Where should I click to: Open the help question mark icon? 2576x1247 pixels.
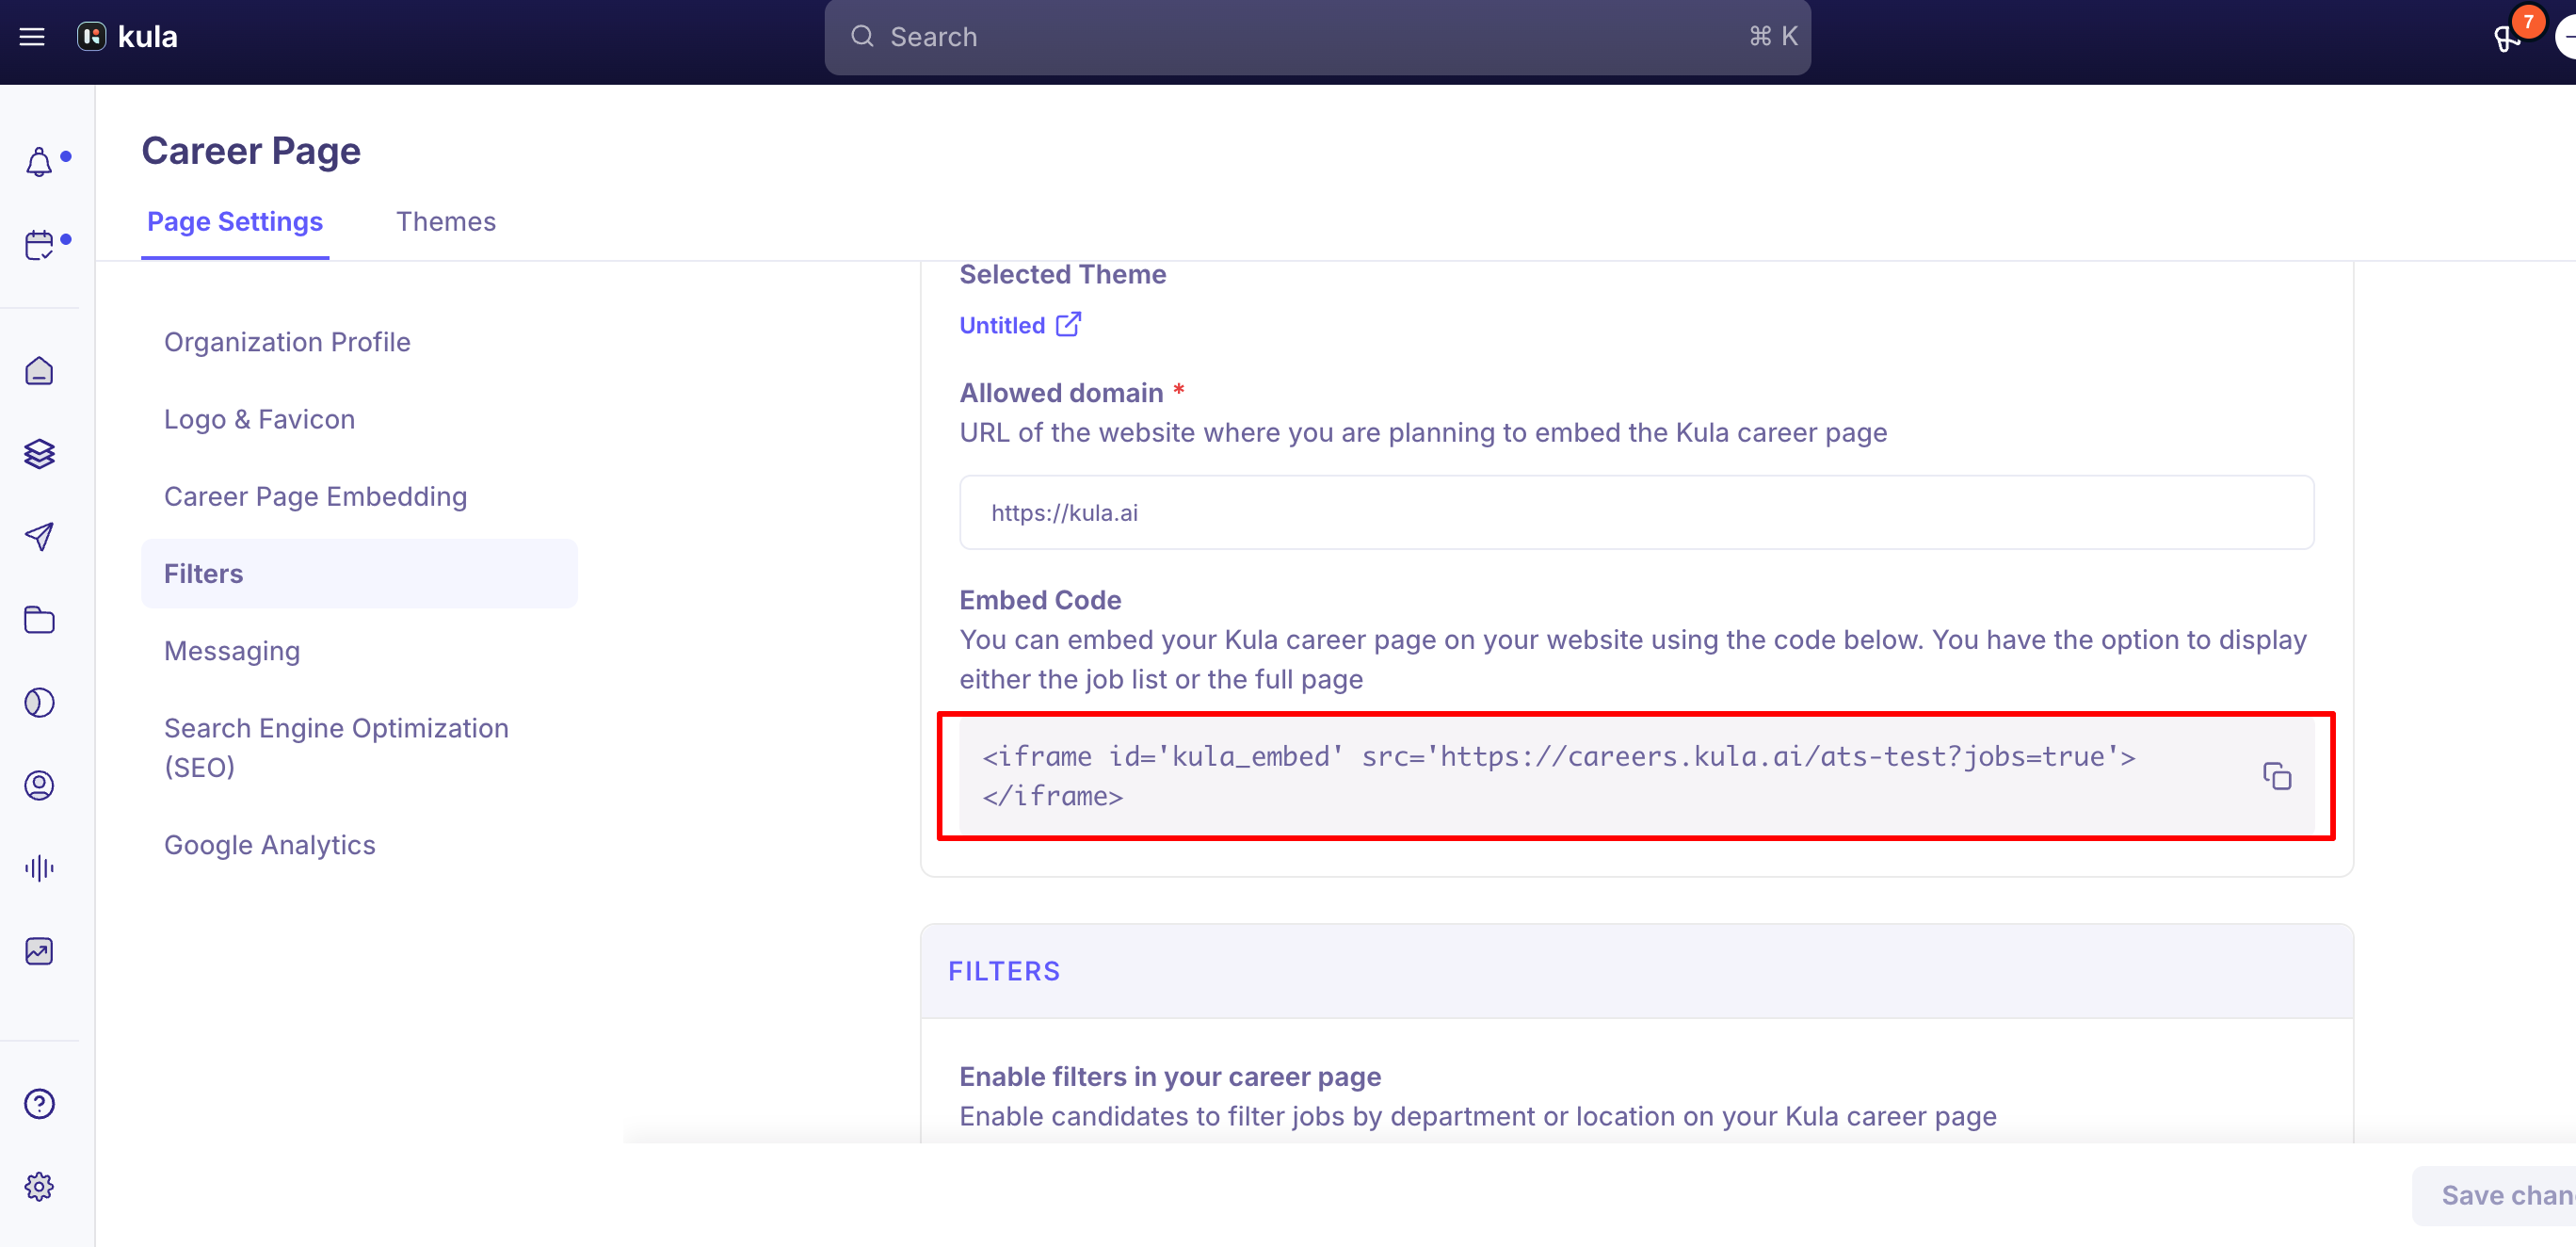(39, 1104)
